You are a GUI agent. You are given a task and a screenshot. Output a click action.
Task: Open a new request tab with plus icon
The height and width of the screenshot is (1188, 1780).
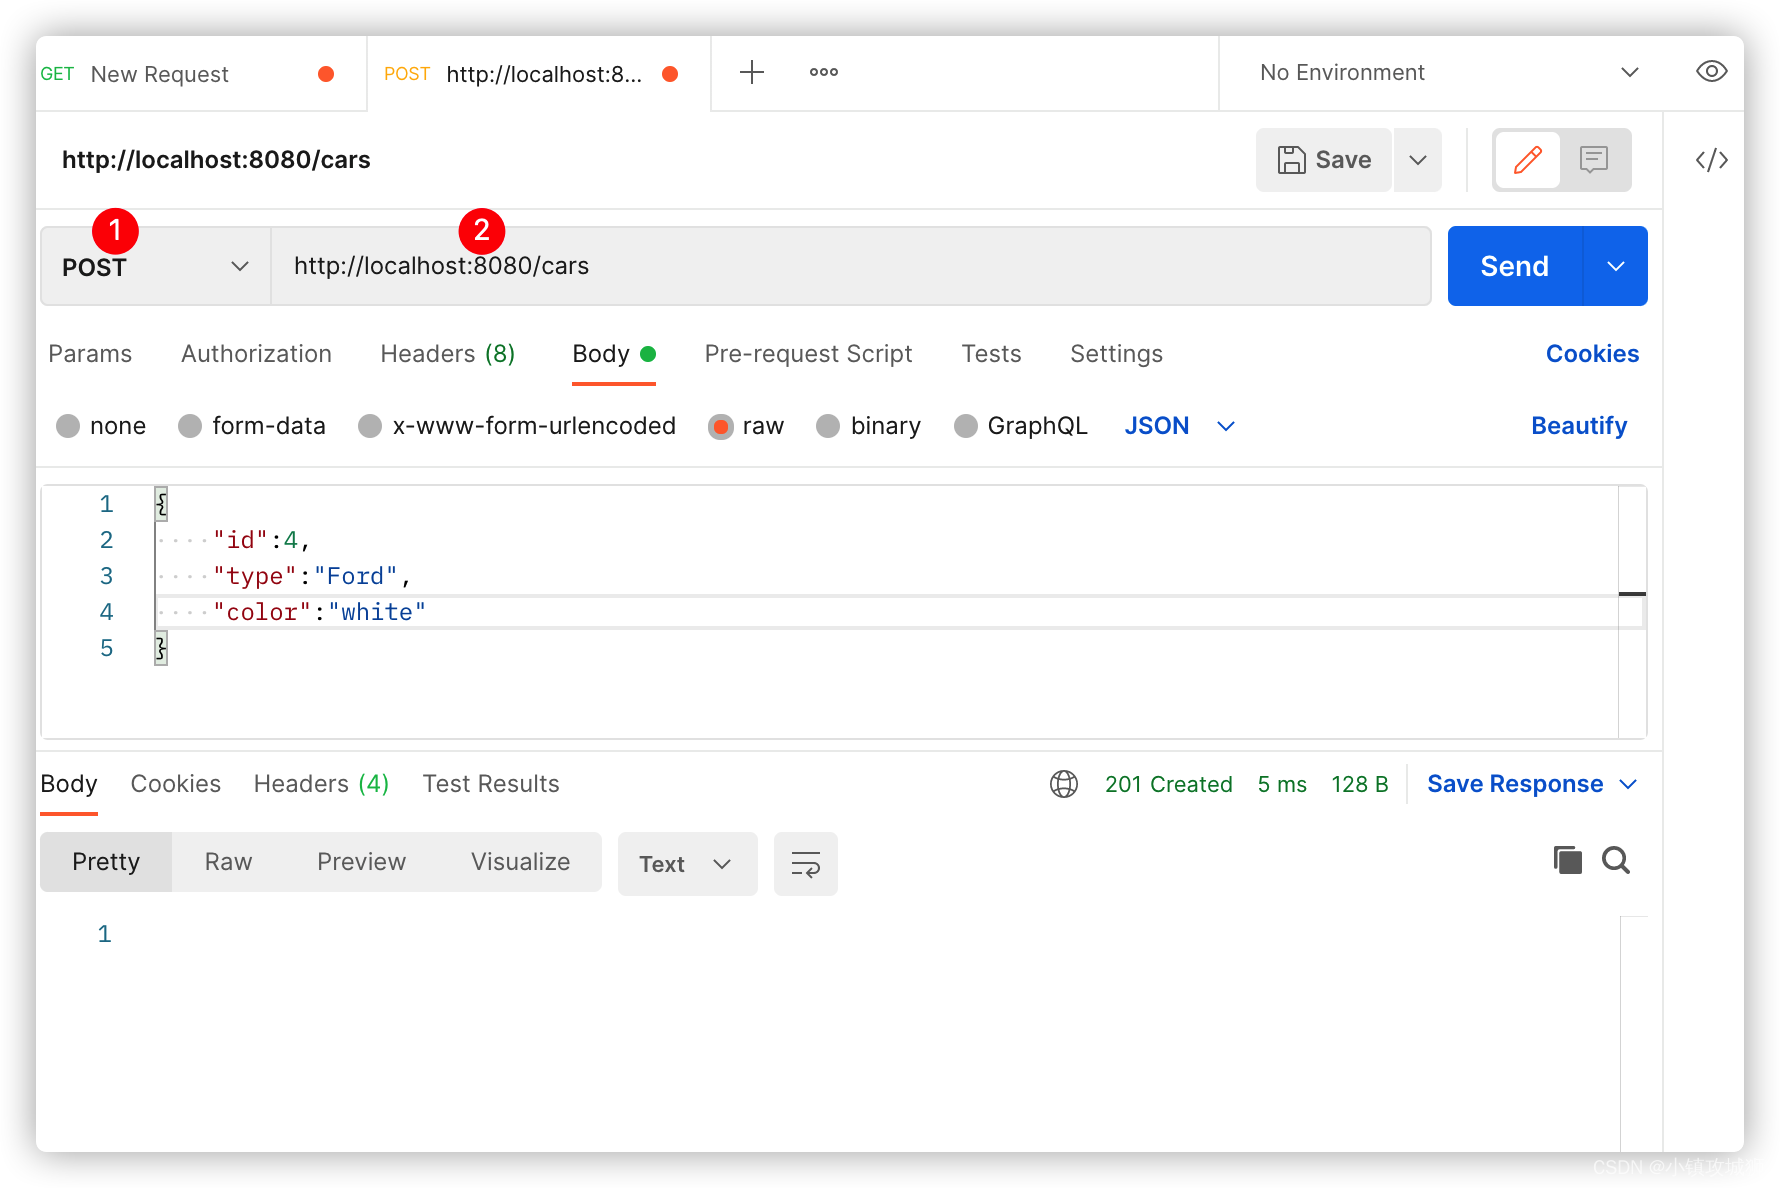(751, 72)
